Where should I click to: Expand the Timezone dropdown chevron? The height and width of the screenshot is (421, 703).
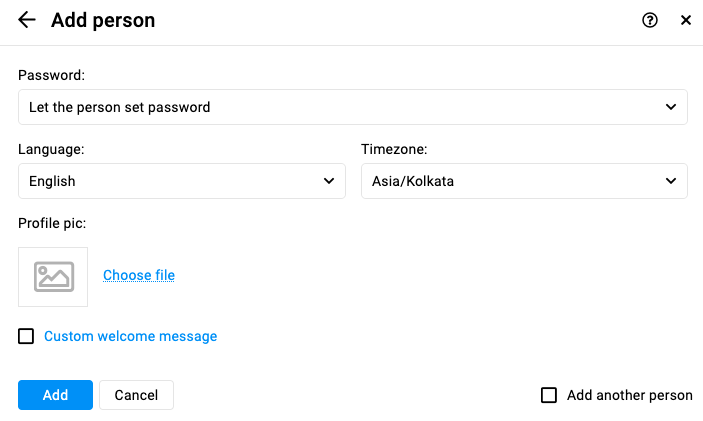click(x=671, y=181)
